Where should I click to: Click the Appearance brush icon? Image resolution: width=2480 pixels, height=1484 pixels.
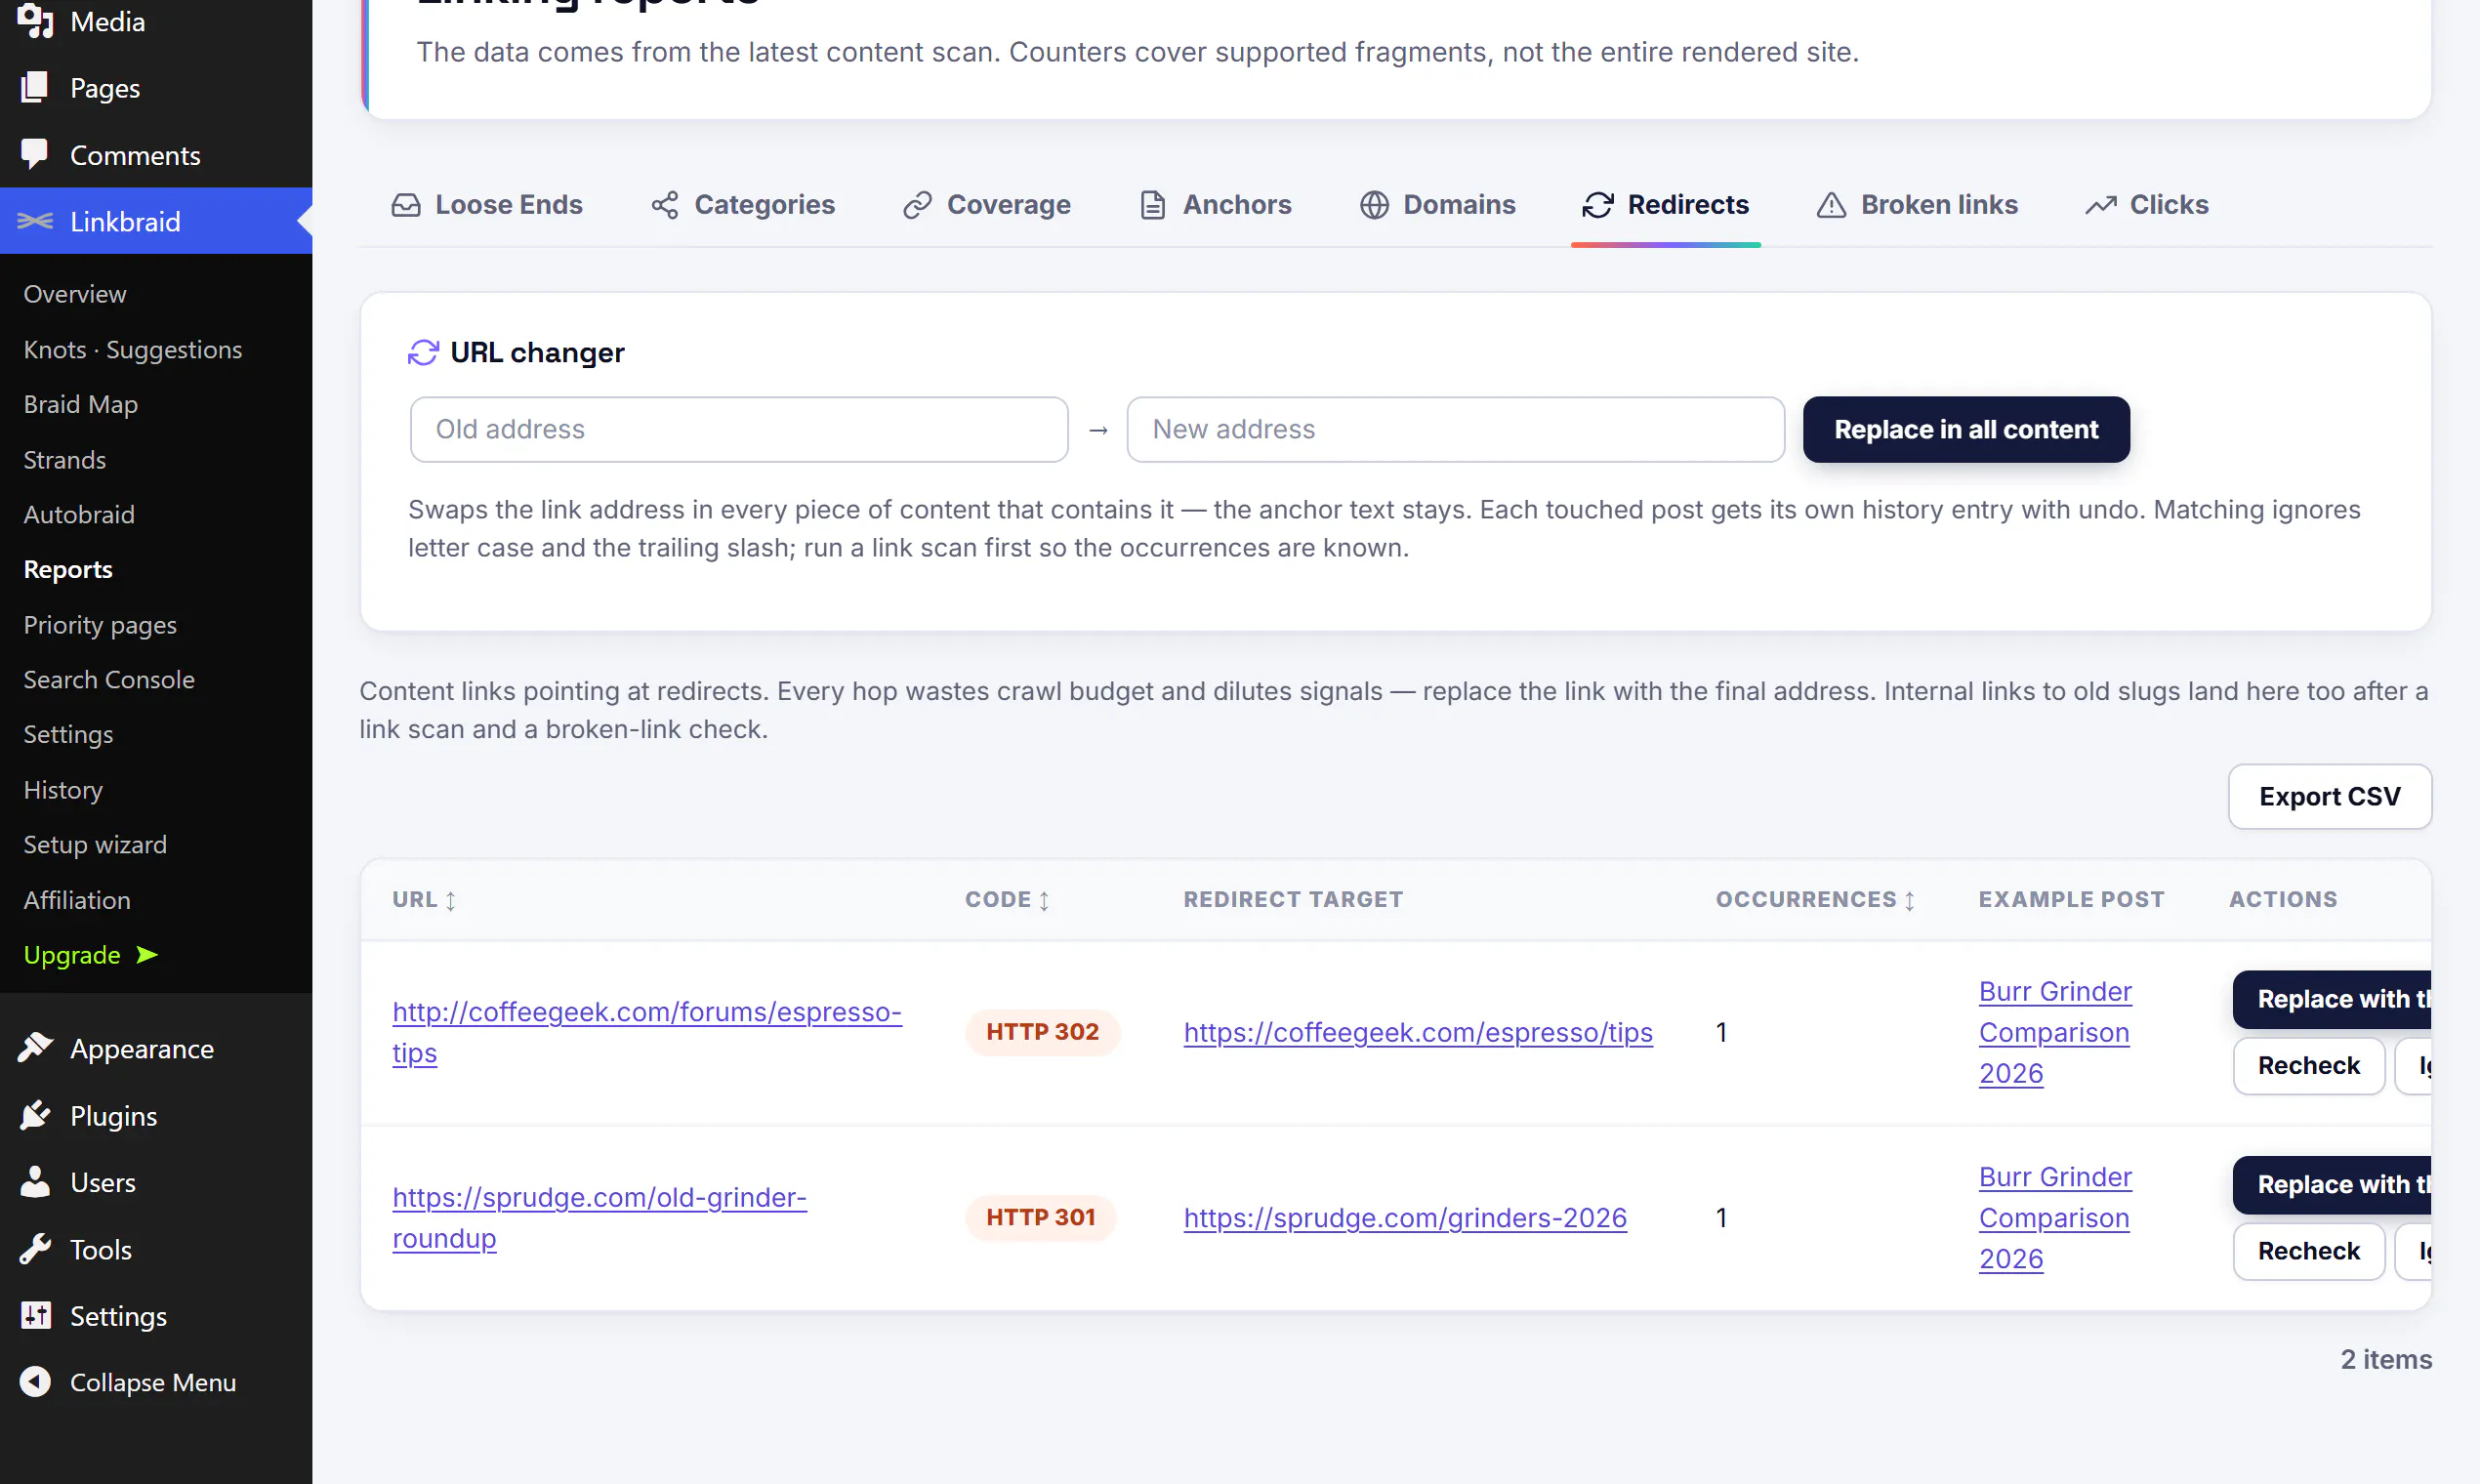point(35,1048)
